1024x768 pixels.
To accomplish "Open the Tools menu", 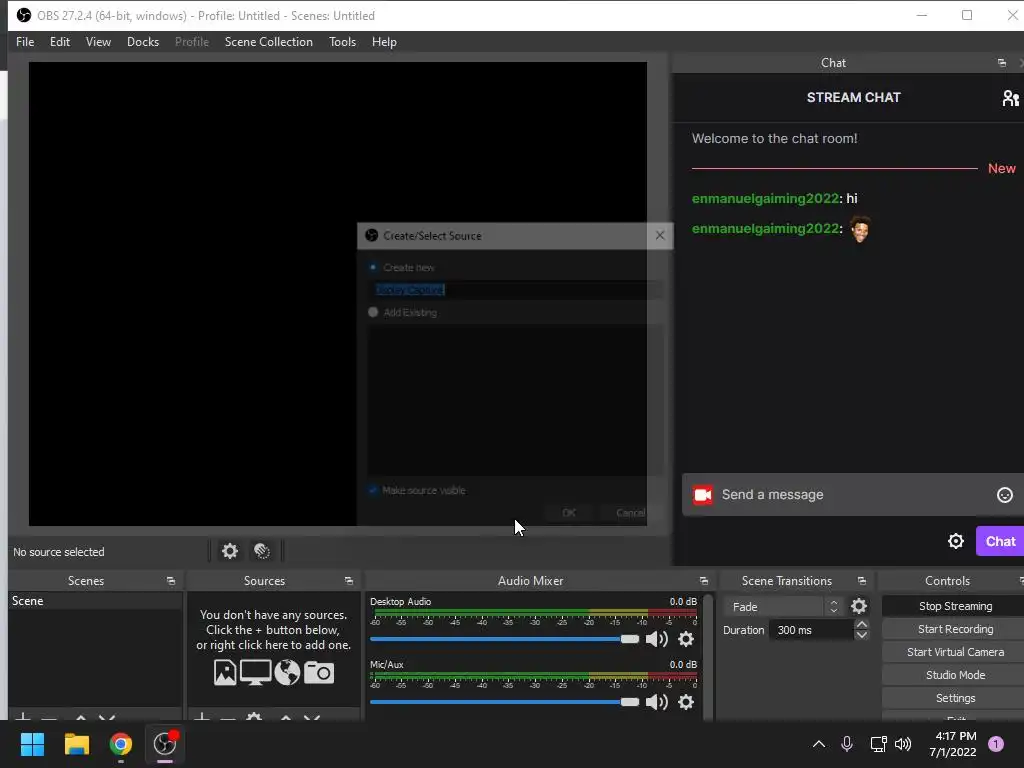I will coord(342,42).
